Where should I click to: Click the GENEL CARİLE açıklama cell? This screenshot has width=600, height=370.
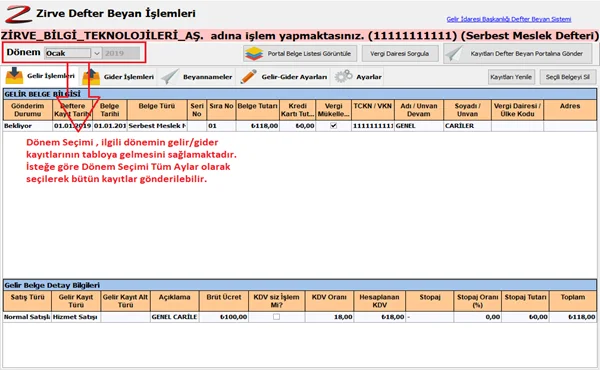pos(174,317)
